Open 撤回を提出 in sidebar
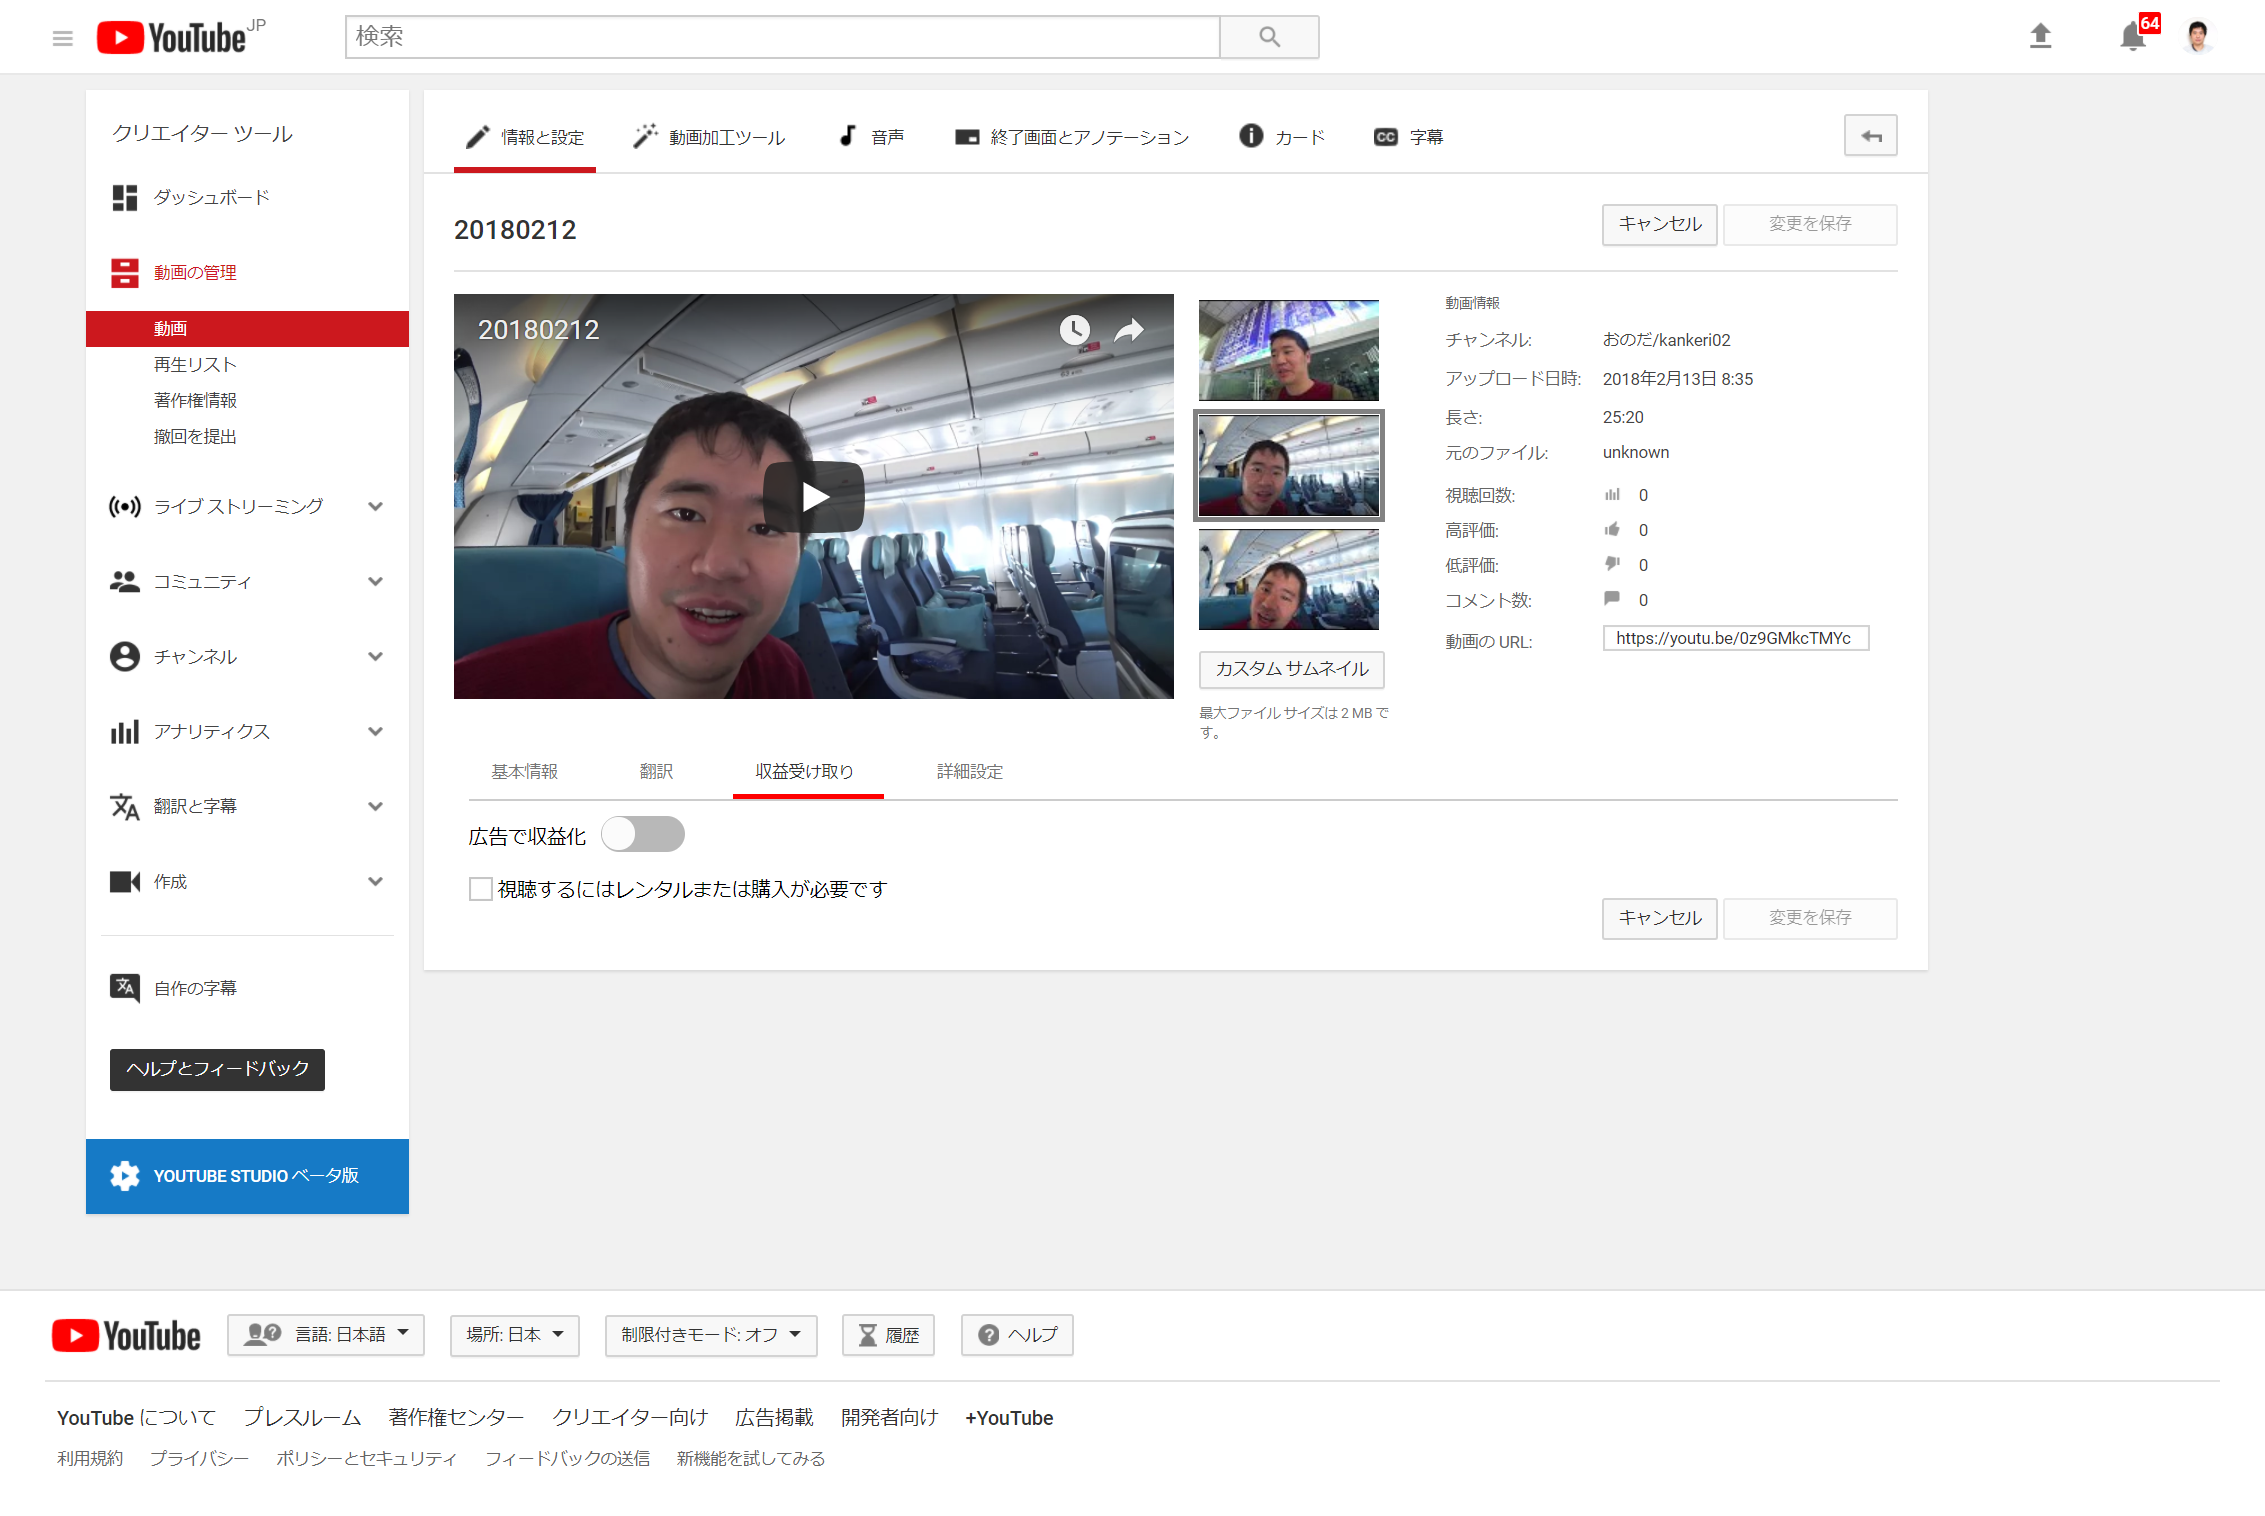The height and width of the screenshot is (1516, 2265). 195,437
